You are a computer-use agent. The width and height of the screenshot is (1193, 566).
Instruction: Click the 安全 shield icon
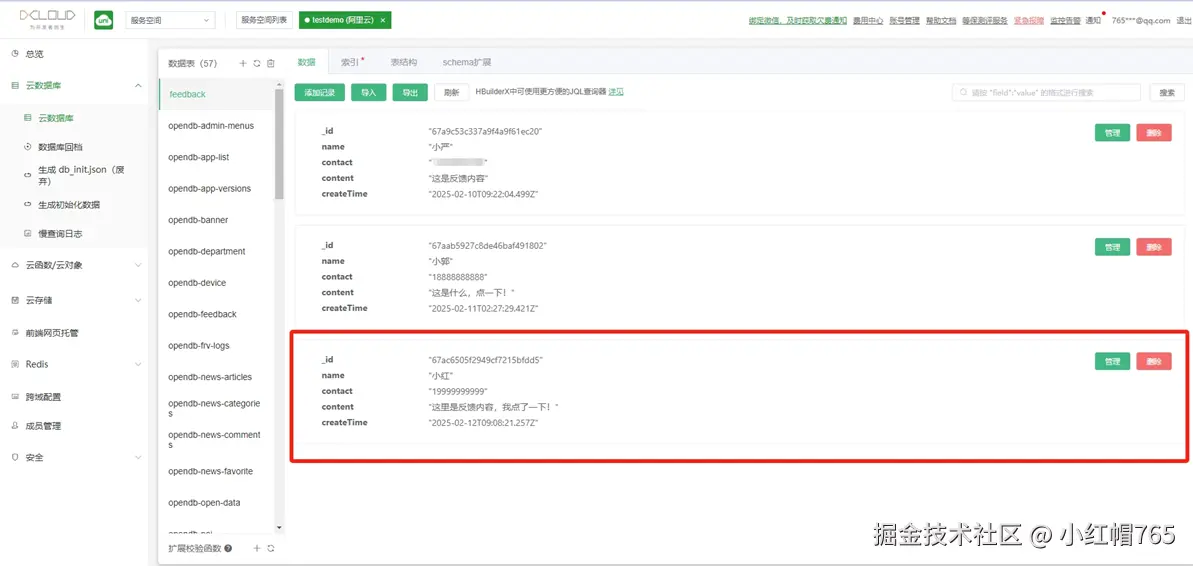14,458
